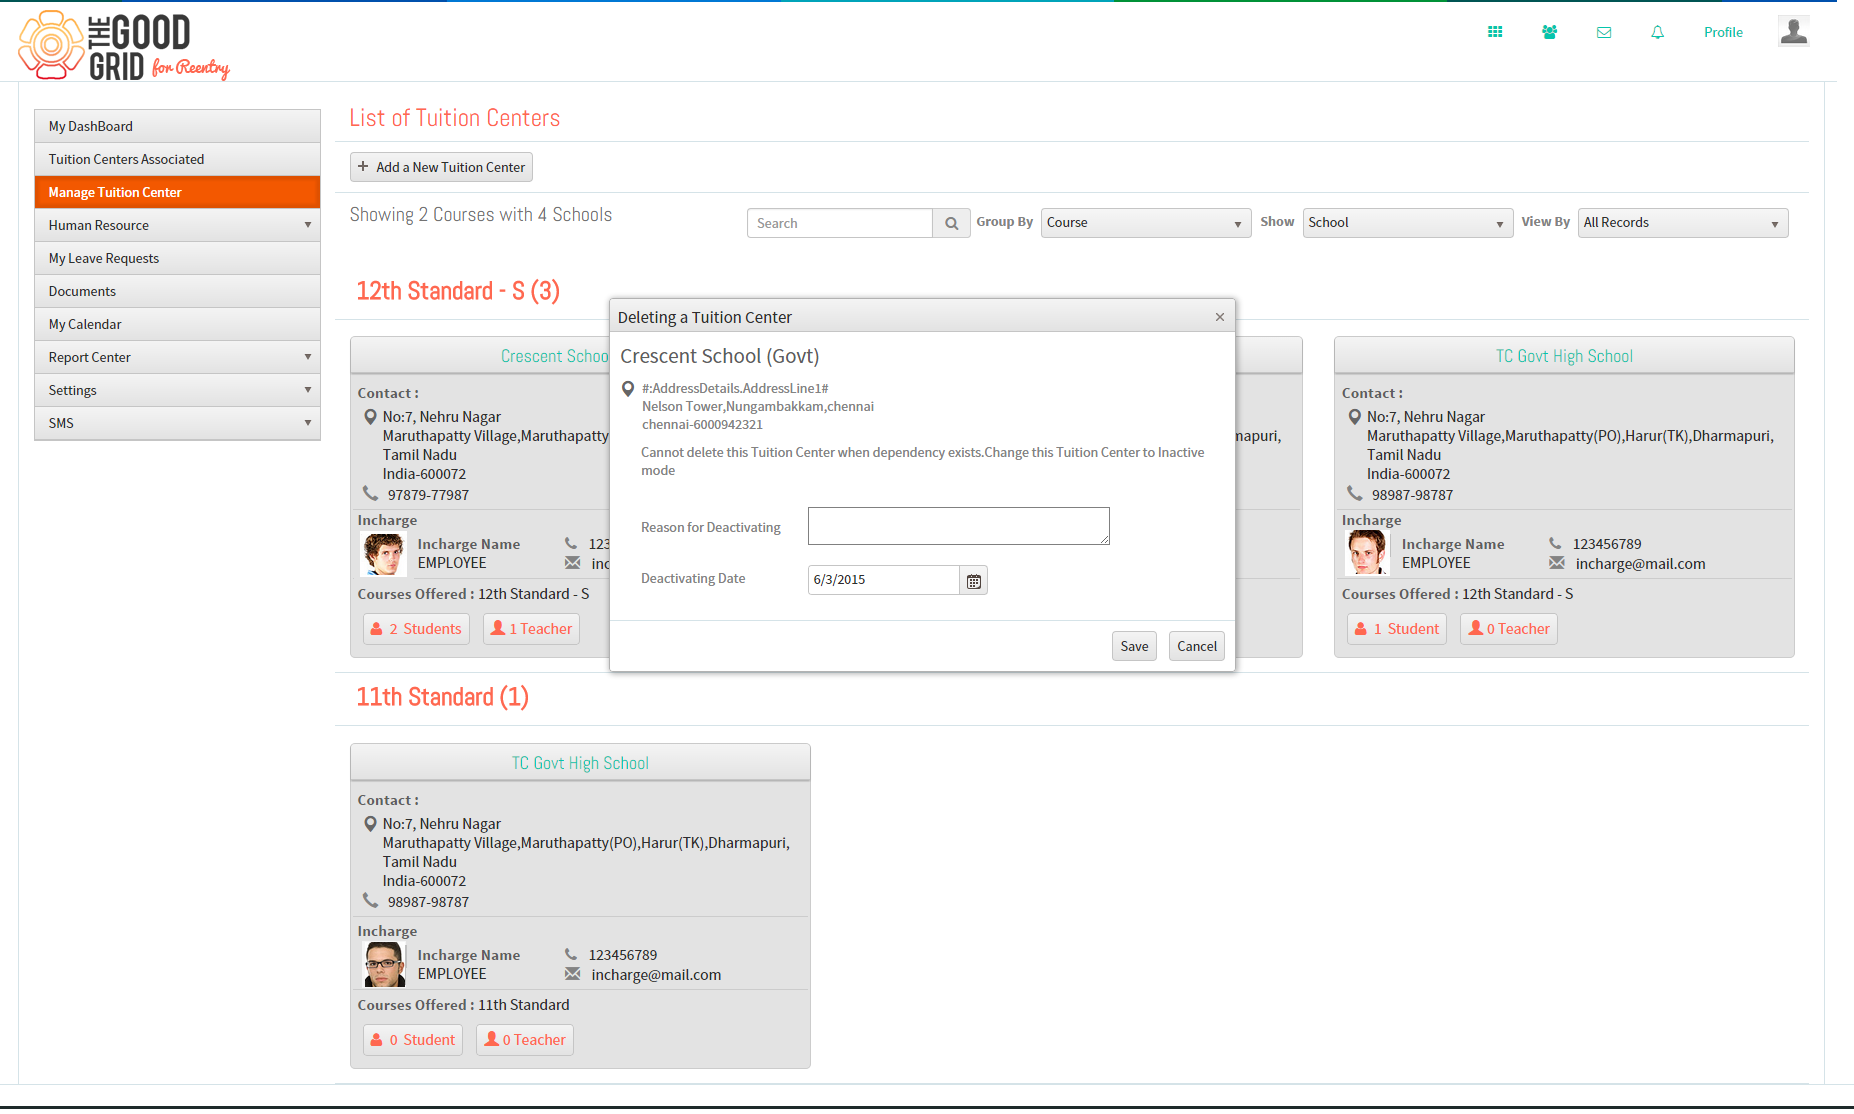1854x1114 pixels.
Task: Open the View By All Records dropdown
Action: point(1683,223)
